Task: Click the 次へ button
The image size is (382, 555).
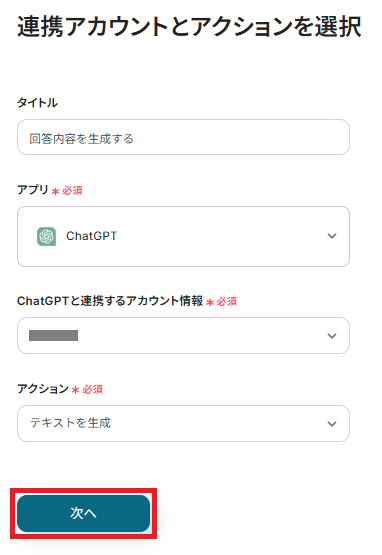Action: pos(84,513)
